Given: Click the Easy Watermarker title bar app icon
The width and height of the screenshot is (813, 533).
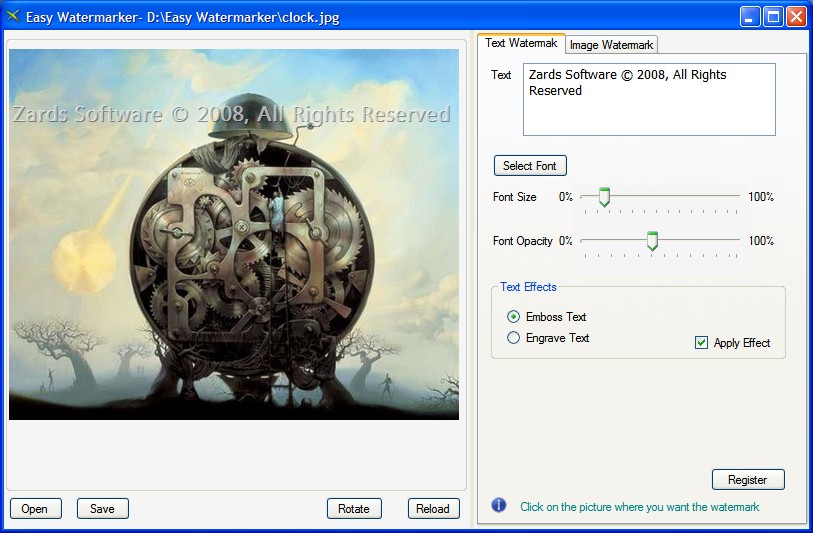Looking at the screenshot, I should [13, 16].
